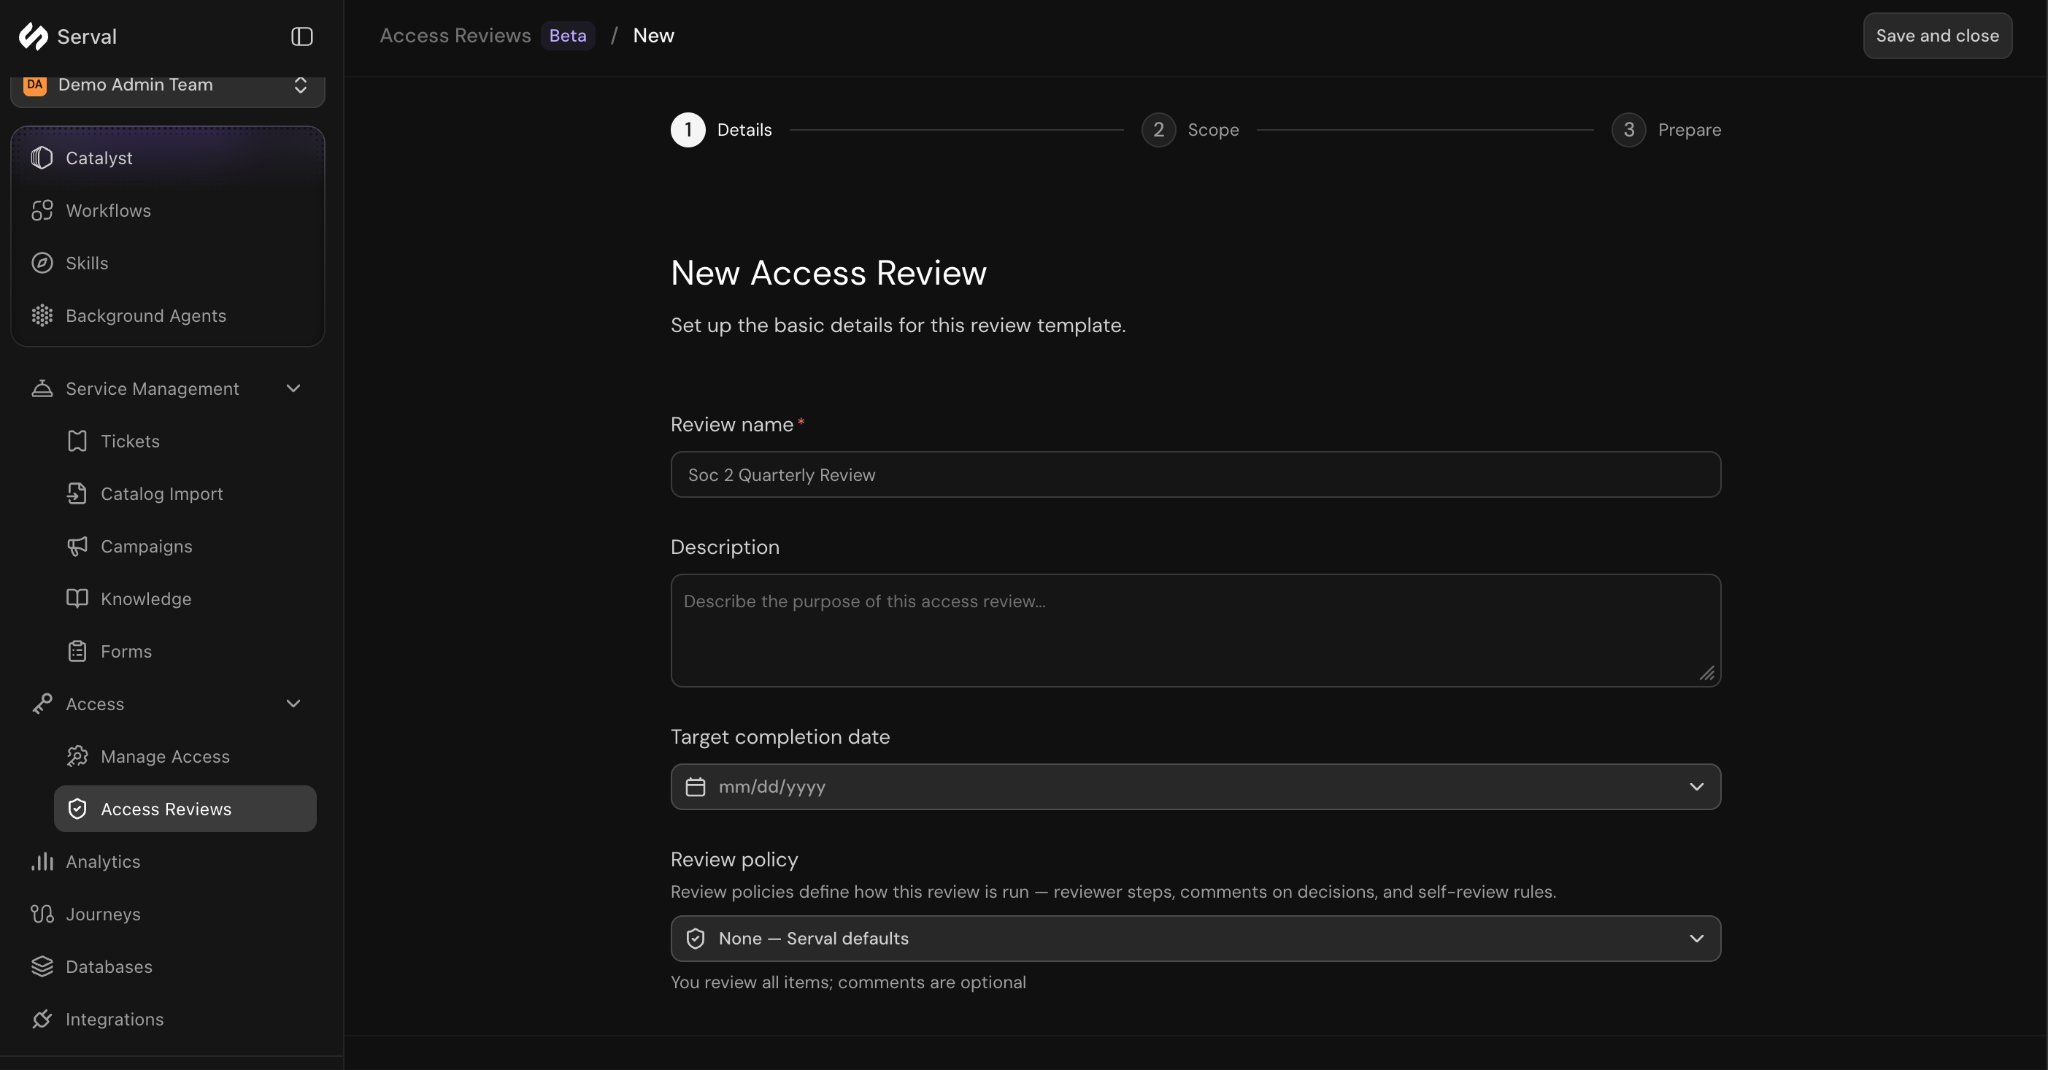2048x1070 pixels.
Task: Open the Review policy dropdown arrow
Action: click(x=1696, y=938)
